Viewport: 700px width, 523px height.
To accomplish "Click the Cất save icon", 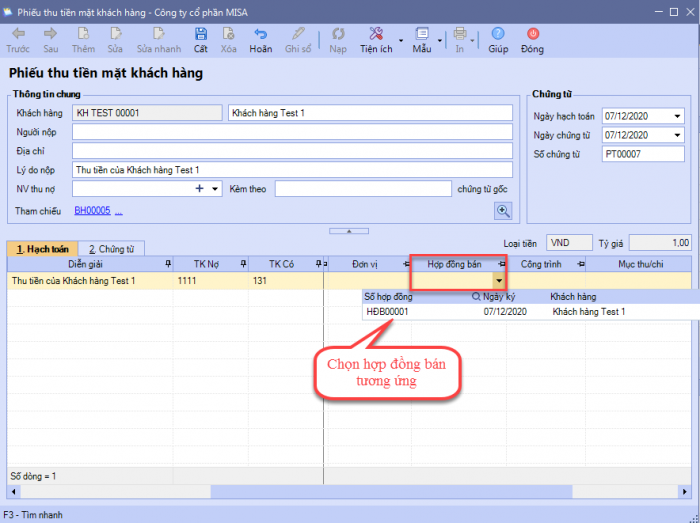I will pos(201,40).
